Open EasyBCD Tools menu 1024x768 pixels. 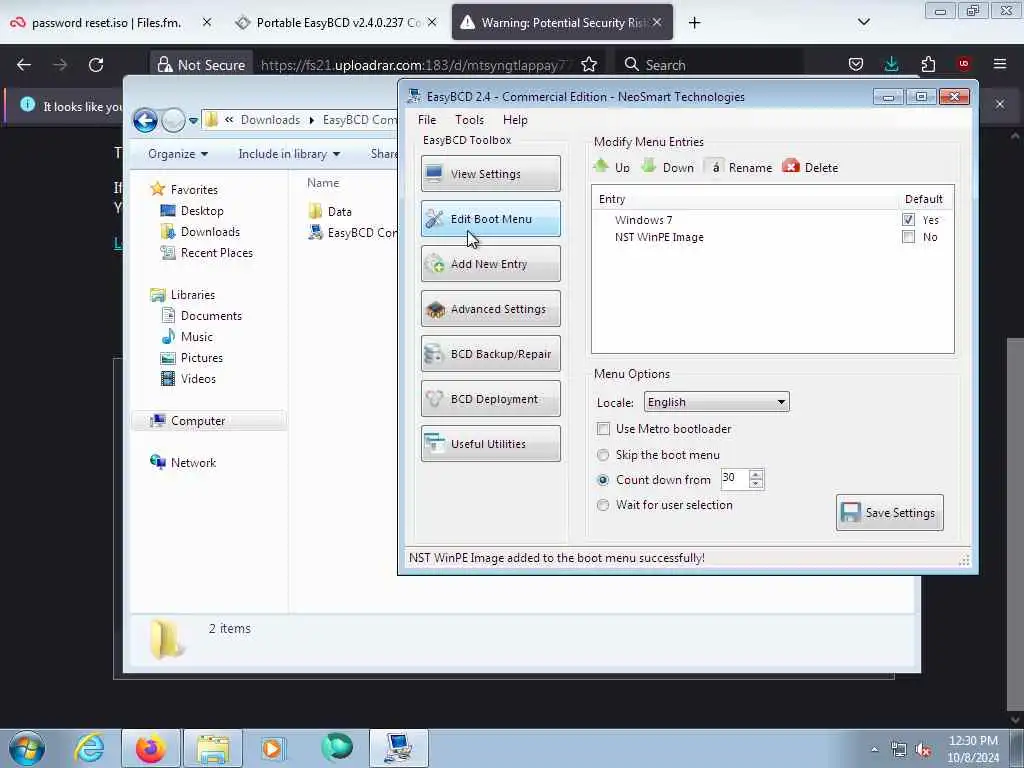[x=470, y=120]
